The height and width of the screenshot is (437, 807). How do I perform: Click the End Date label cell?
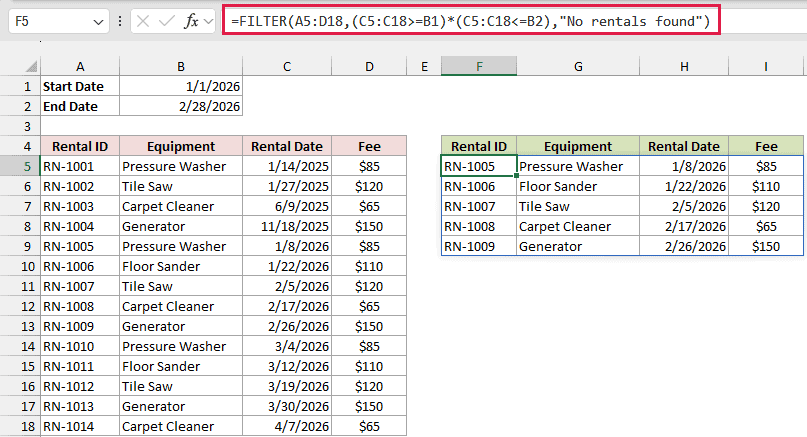point(80,107)
